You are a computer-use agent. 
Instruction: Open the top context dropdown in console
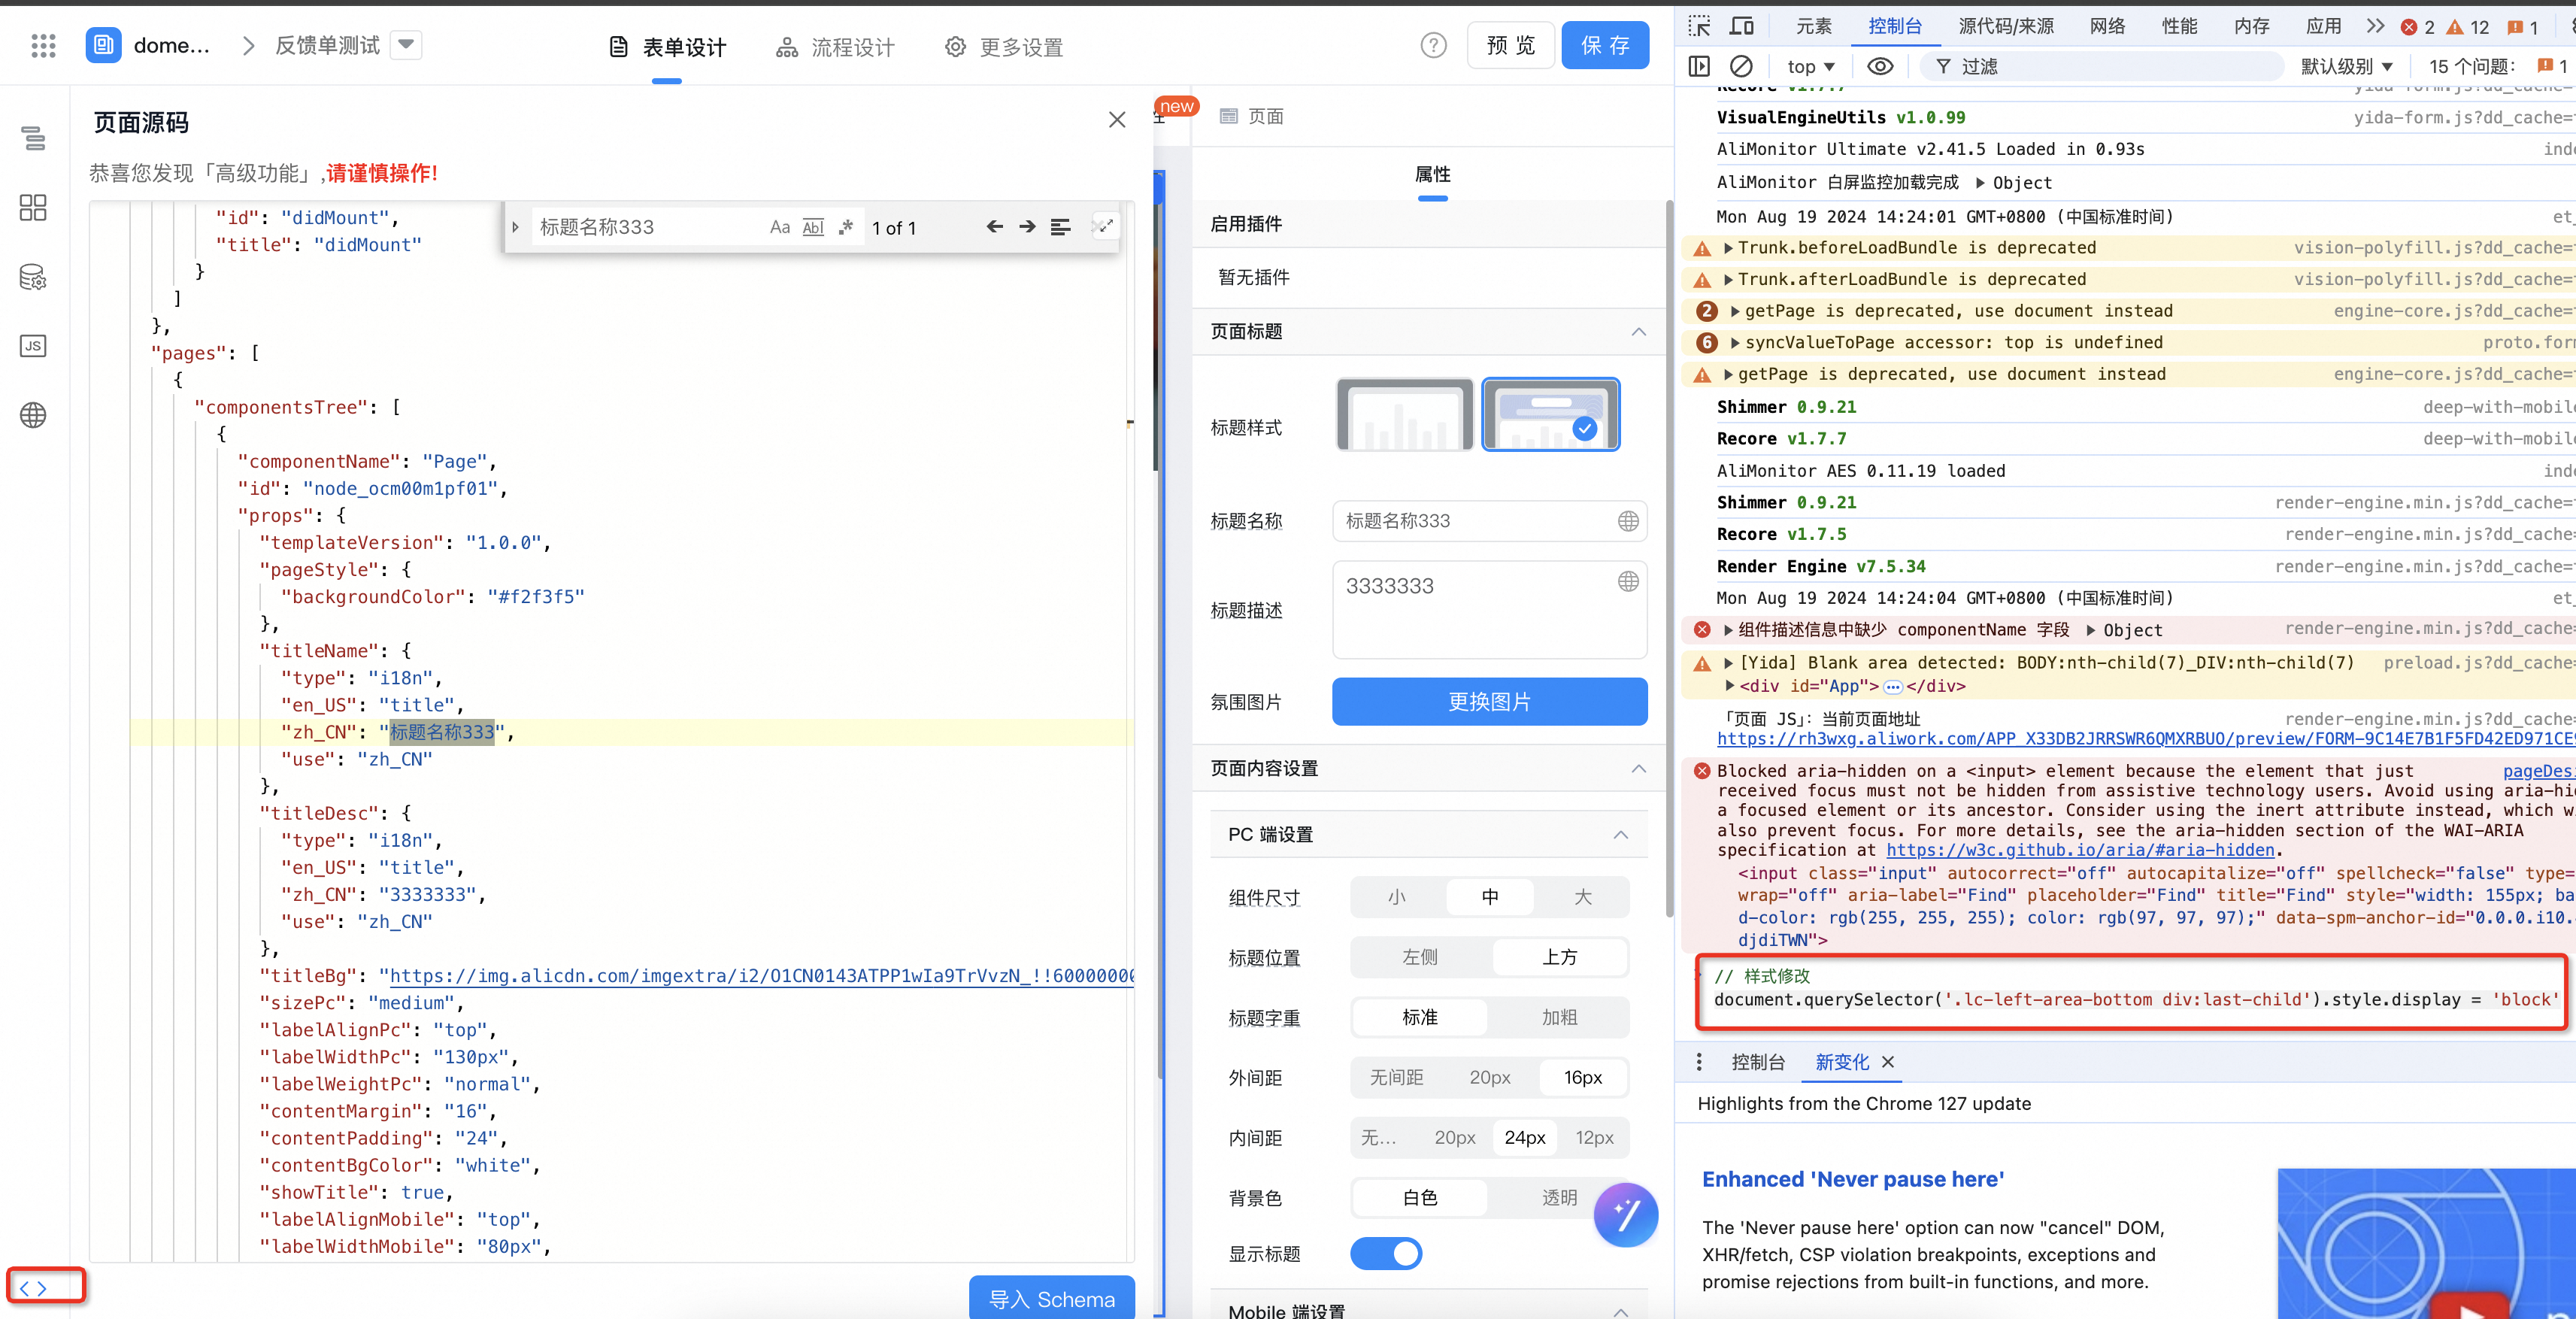click(1811, 67)
